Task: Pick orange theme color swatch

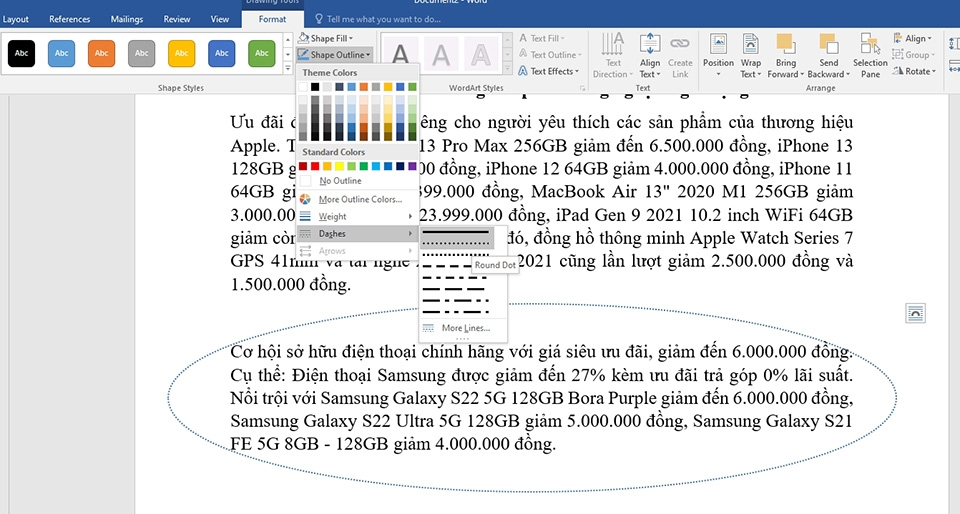Action: coord(364,87)
